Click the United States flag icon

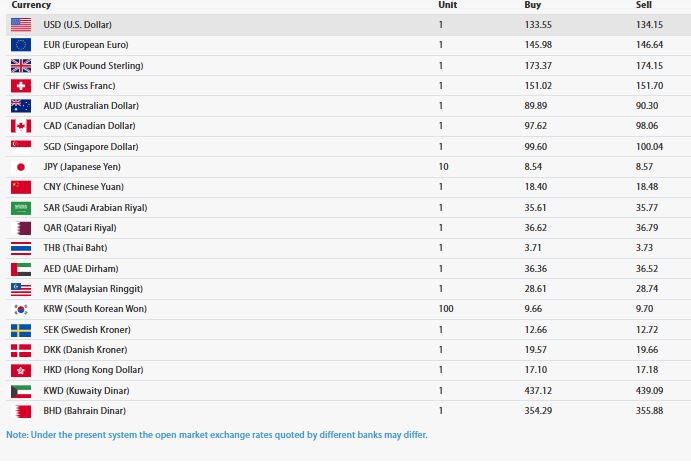pos(21,25)
